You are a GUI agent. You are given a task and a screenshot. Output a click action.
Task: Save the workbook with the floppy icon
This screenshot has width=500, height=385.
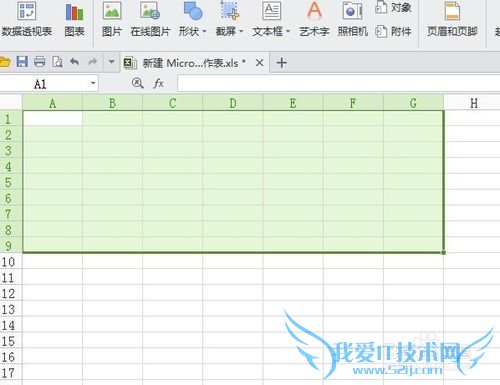[22, 62]
